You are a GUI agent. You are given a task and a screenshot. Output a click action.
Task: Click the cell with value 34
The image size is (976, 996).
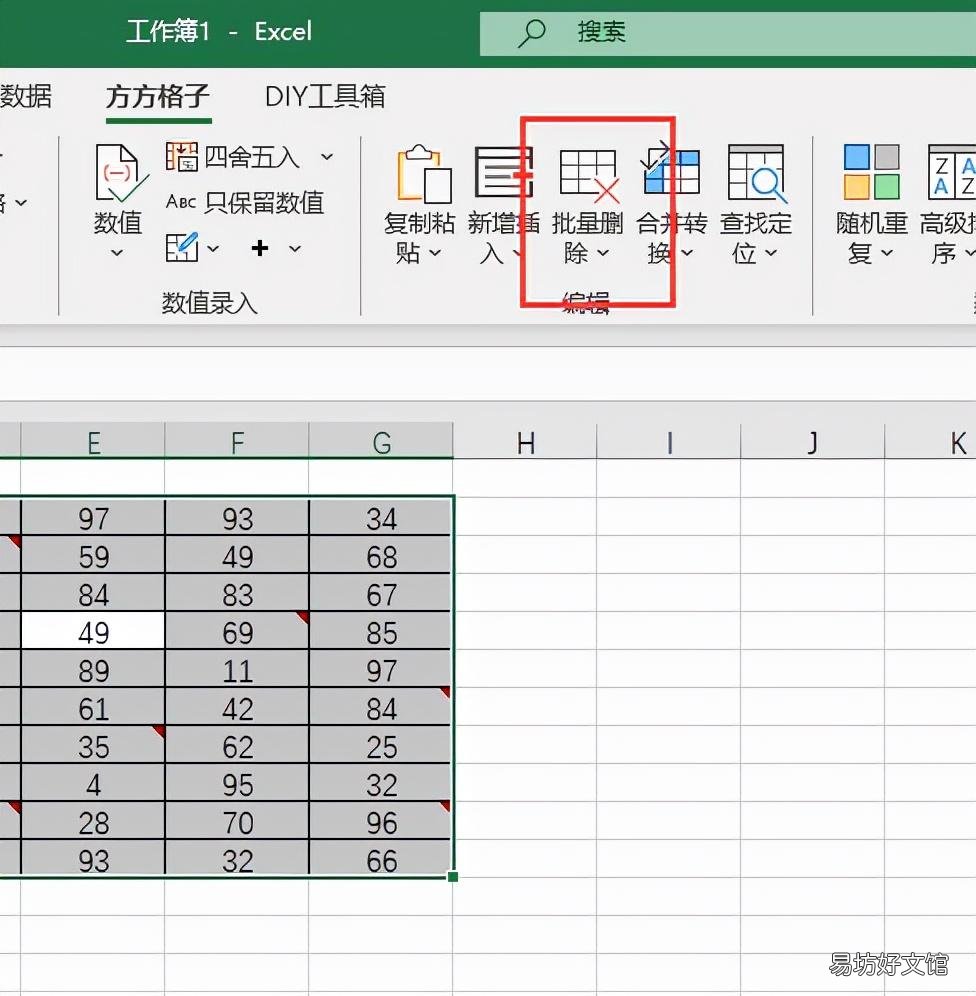pos(381,517)
